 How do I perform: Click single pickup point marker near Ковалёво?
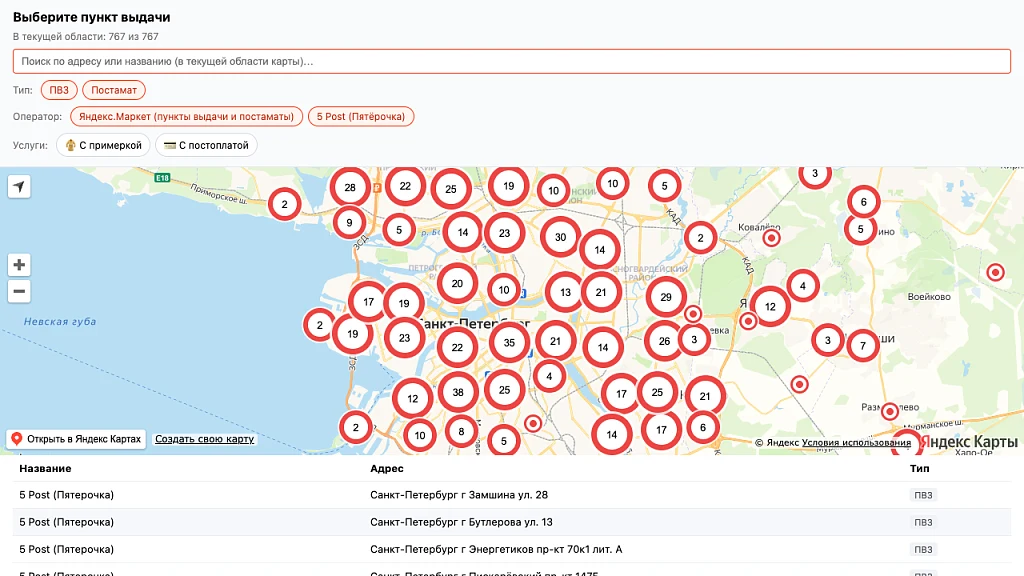[x=771, y=238]
